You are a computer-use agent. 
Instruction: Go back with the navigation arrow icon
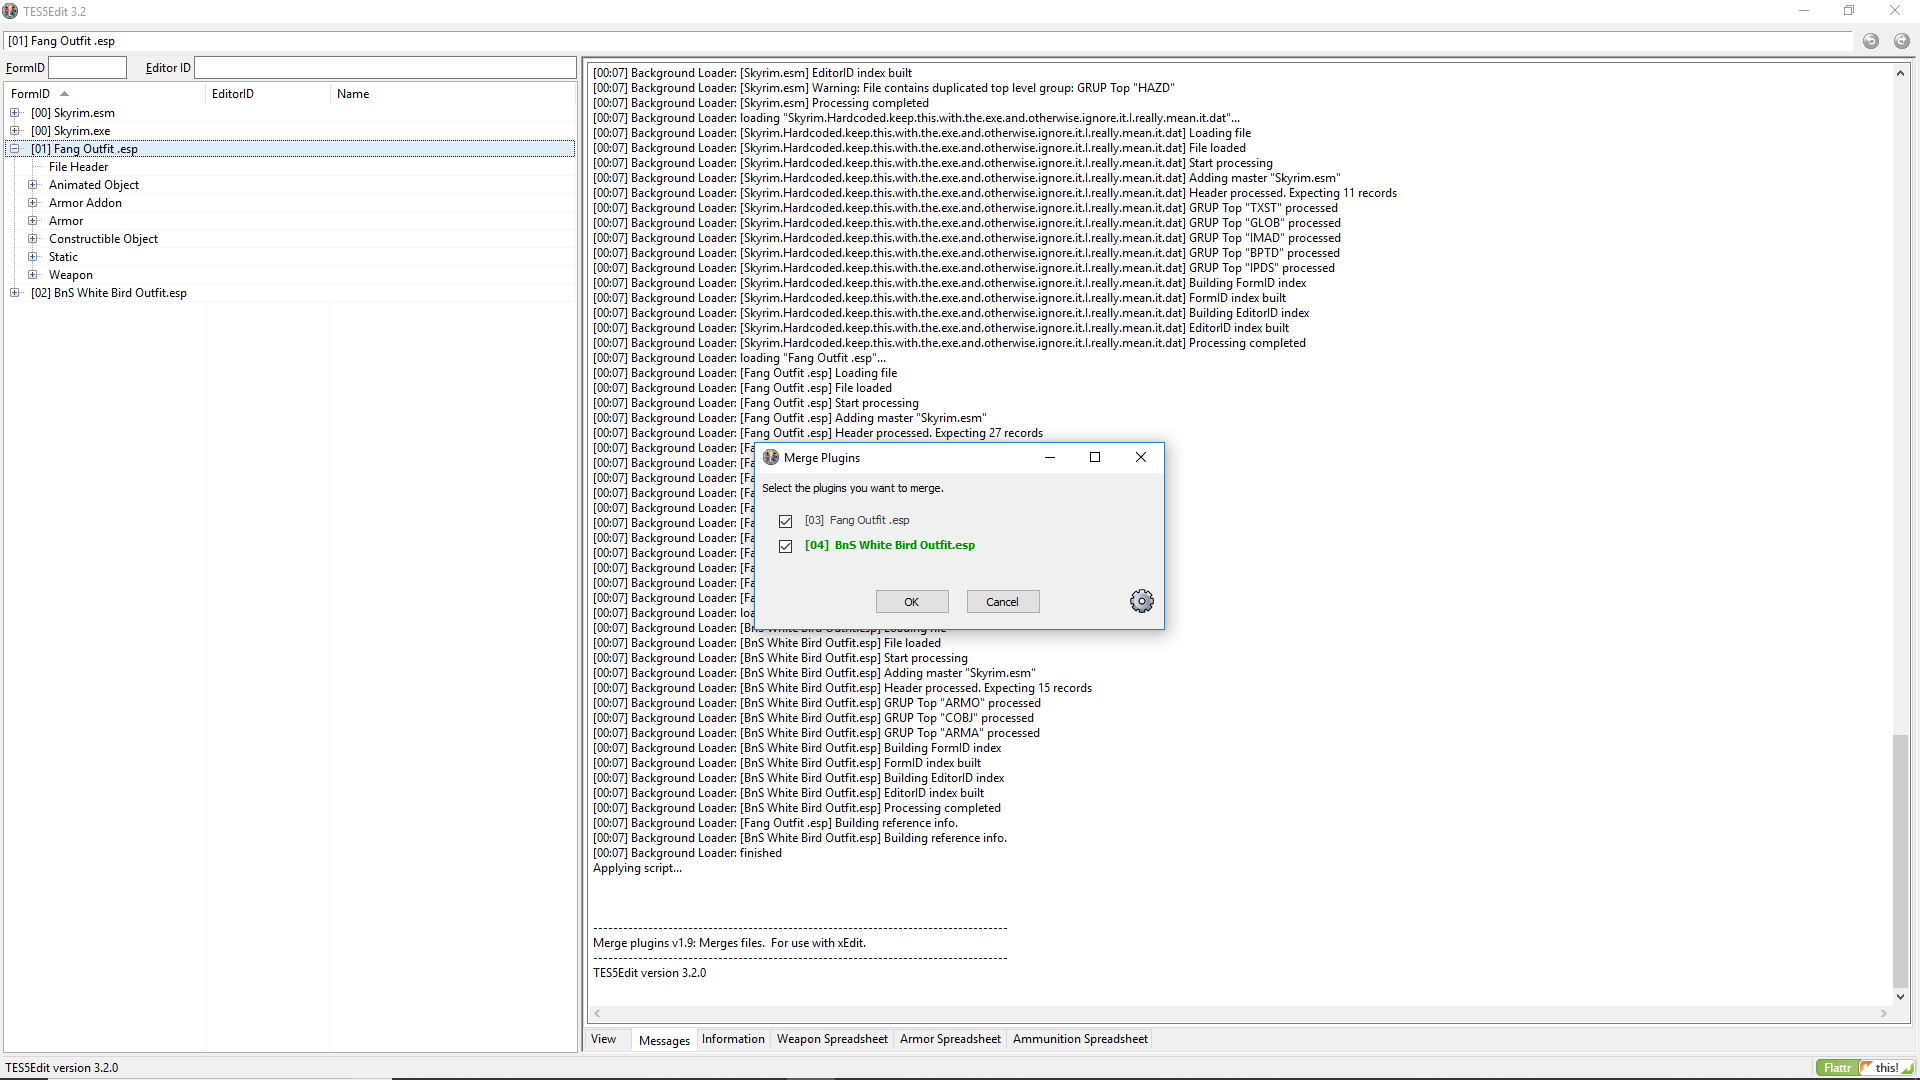pos(1870,41)
